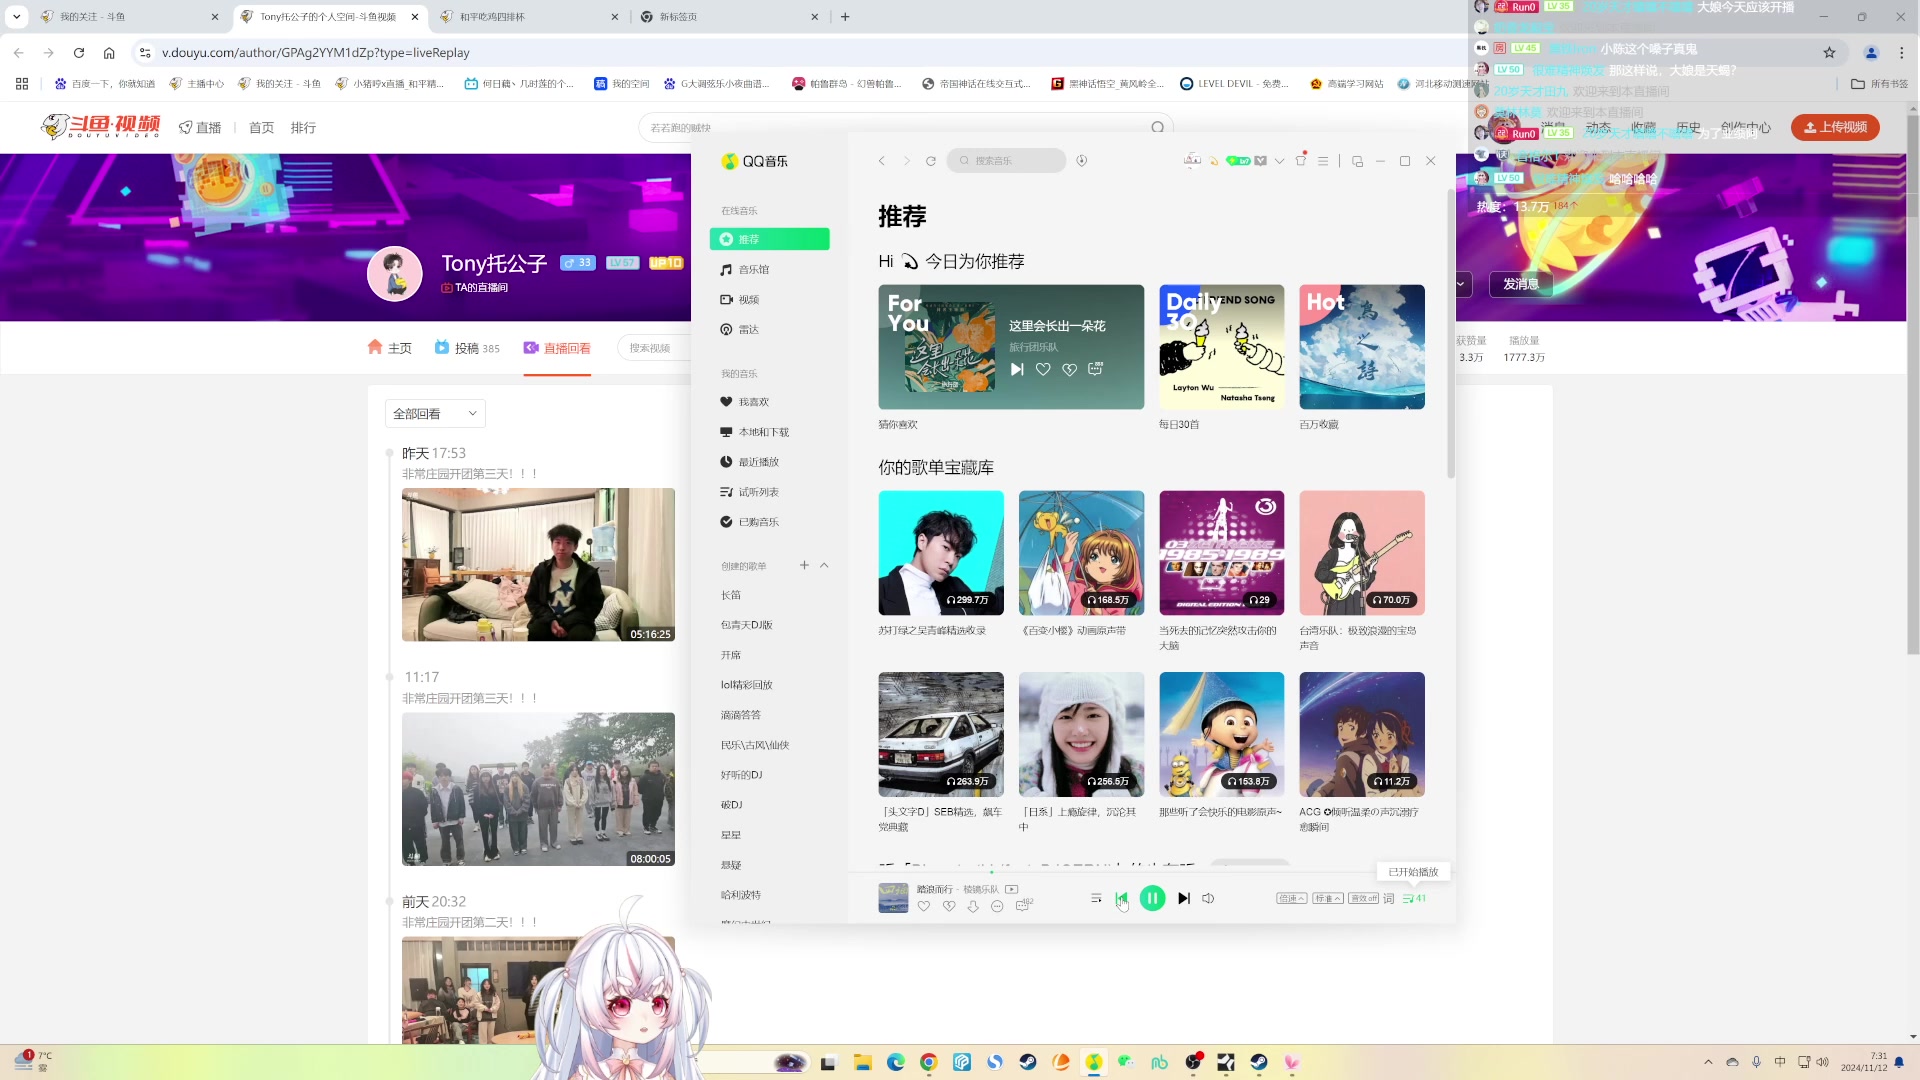Skip to previous song in QQ Music

pos(1121,898)
